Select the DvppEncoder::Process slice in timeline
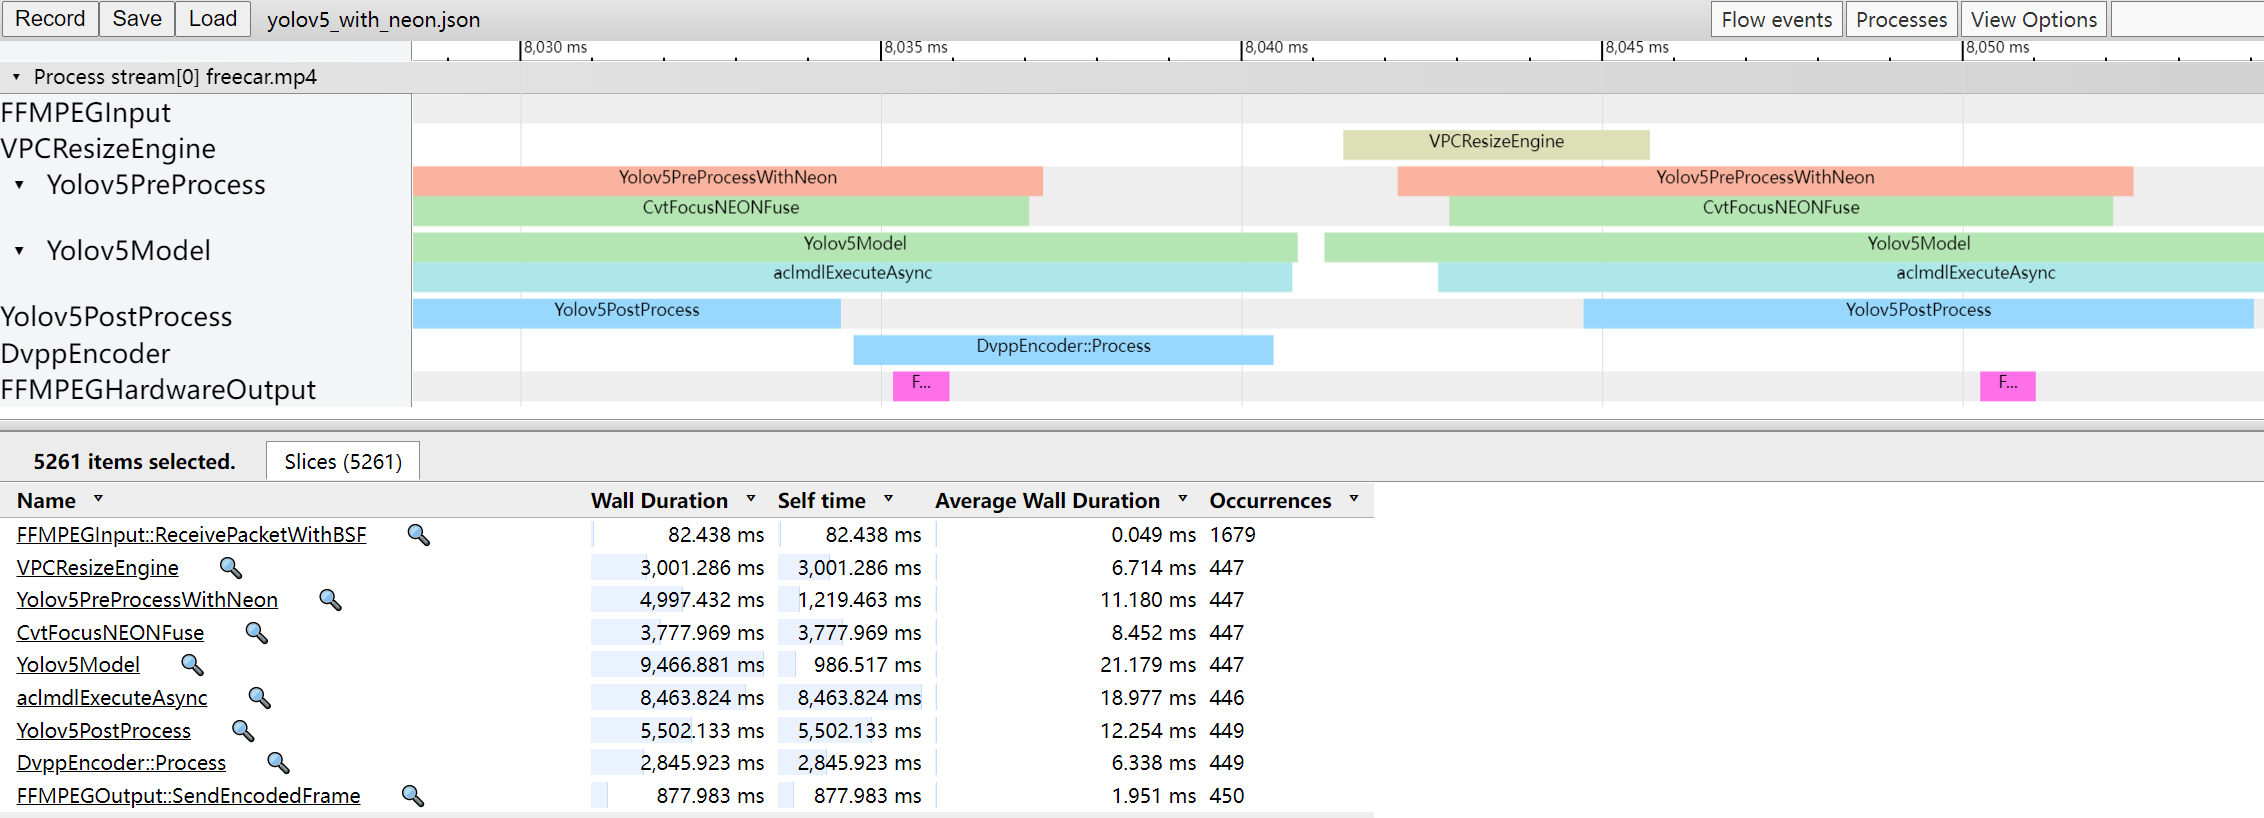Viewport: 2264px width, 818px height. tap(1062, 347)
